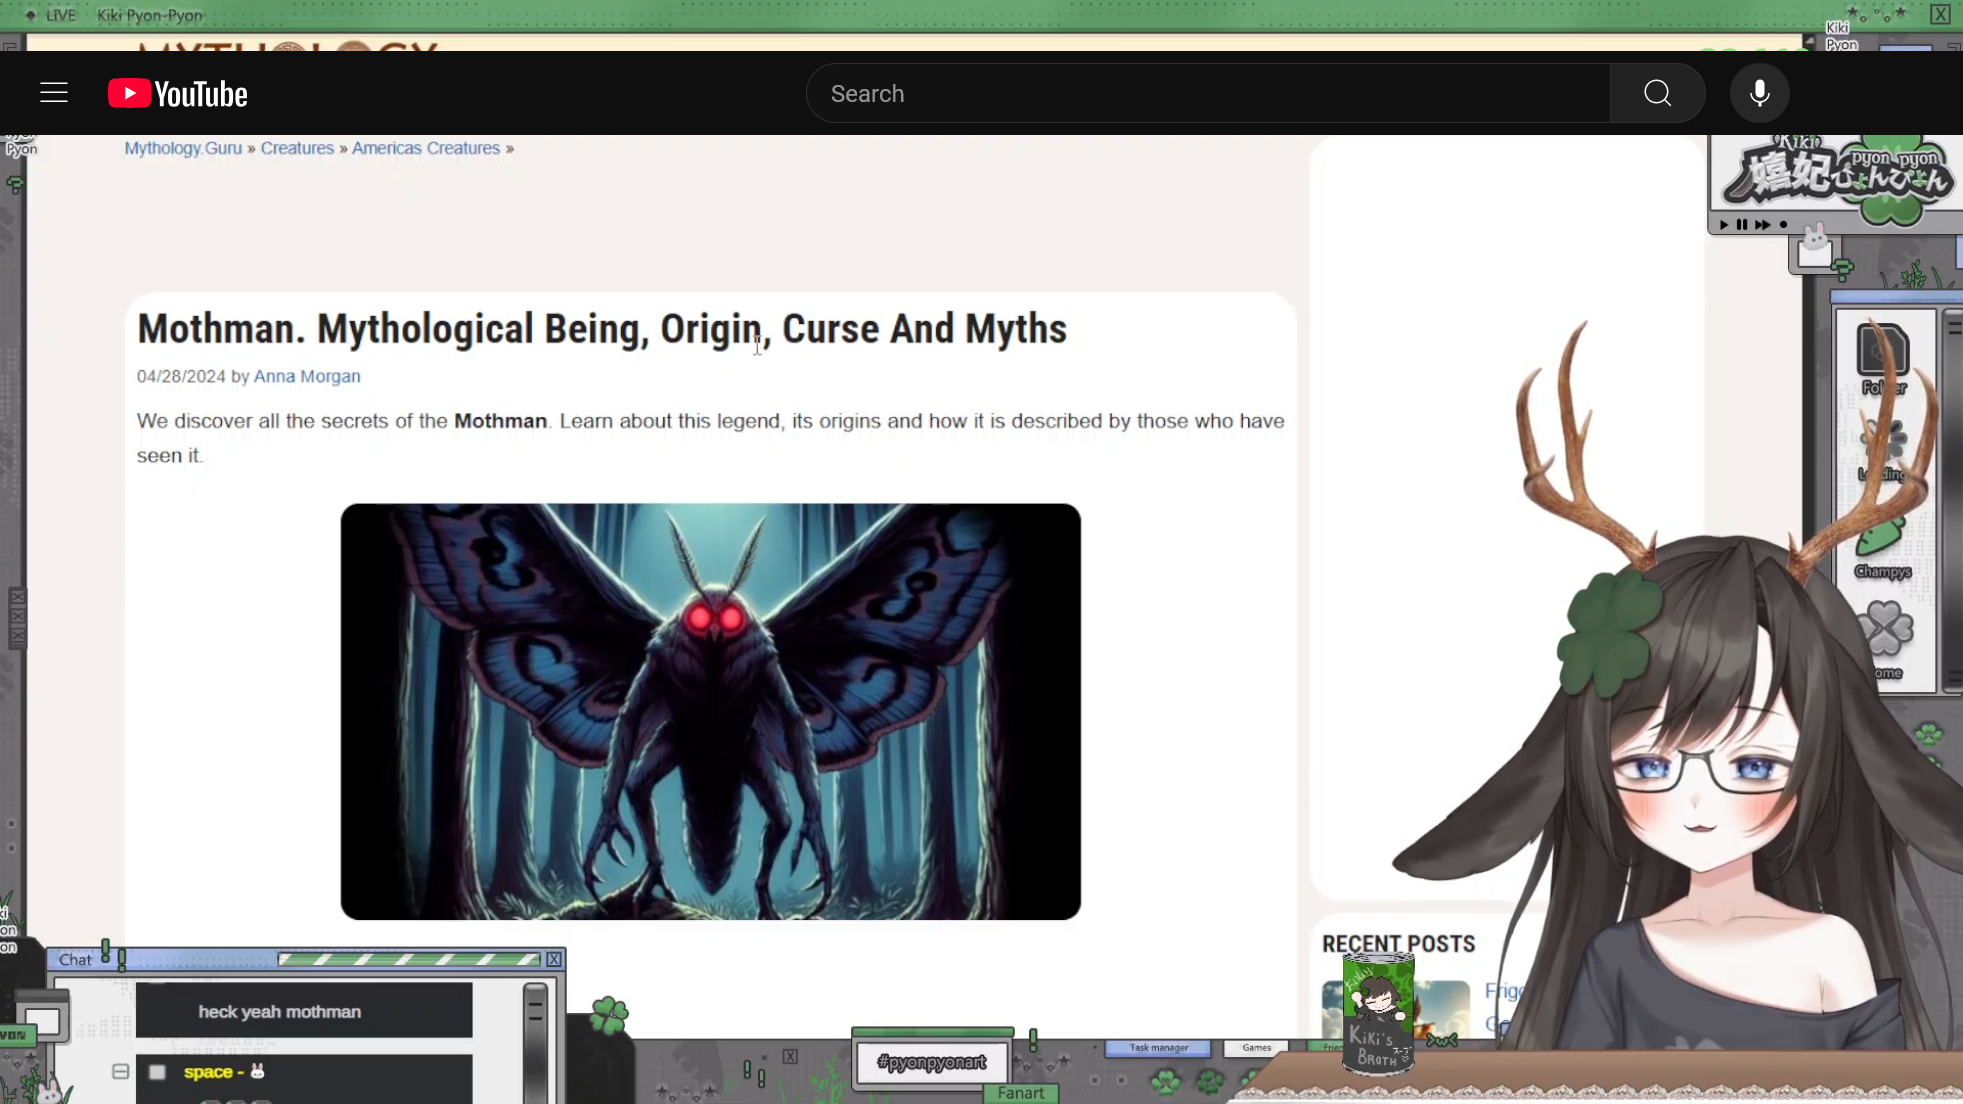Tick the checkbox beside space chat message

coord(157,1072)
